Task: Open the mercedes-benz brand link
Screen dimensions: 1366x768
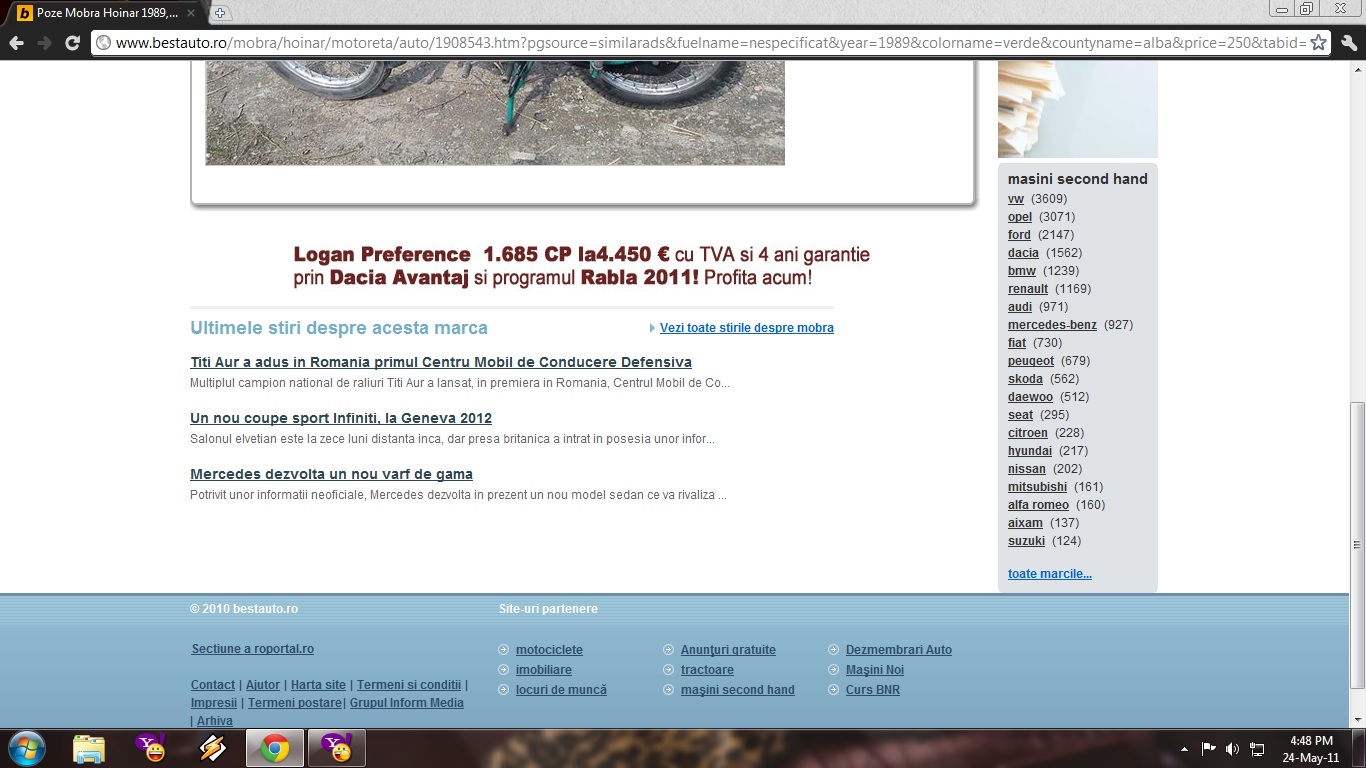Action: click(x=1052, y=325)
